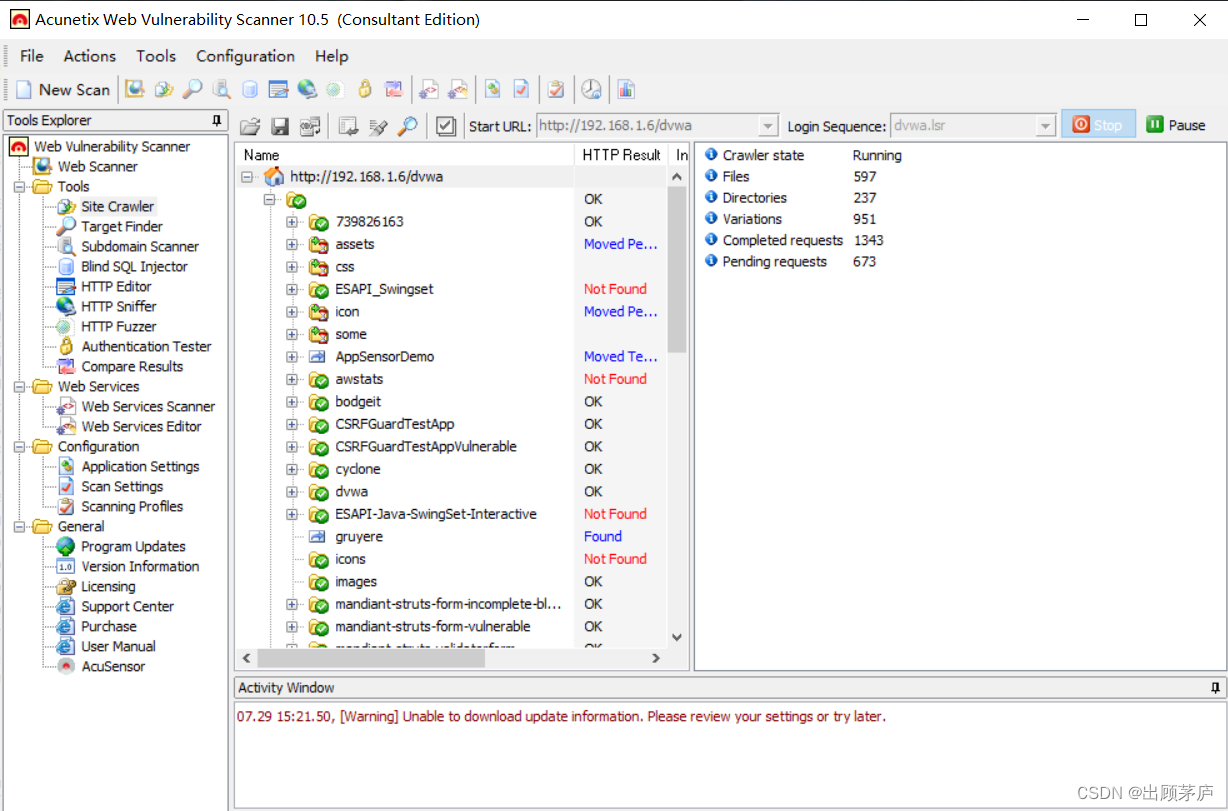
Task: Open the Start URL dropdown arrow
Action: coord(768,126)
